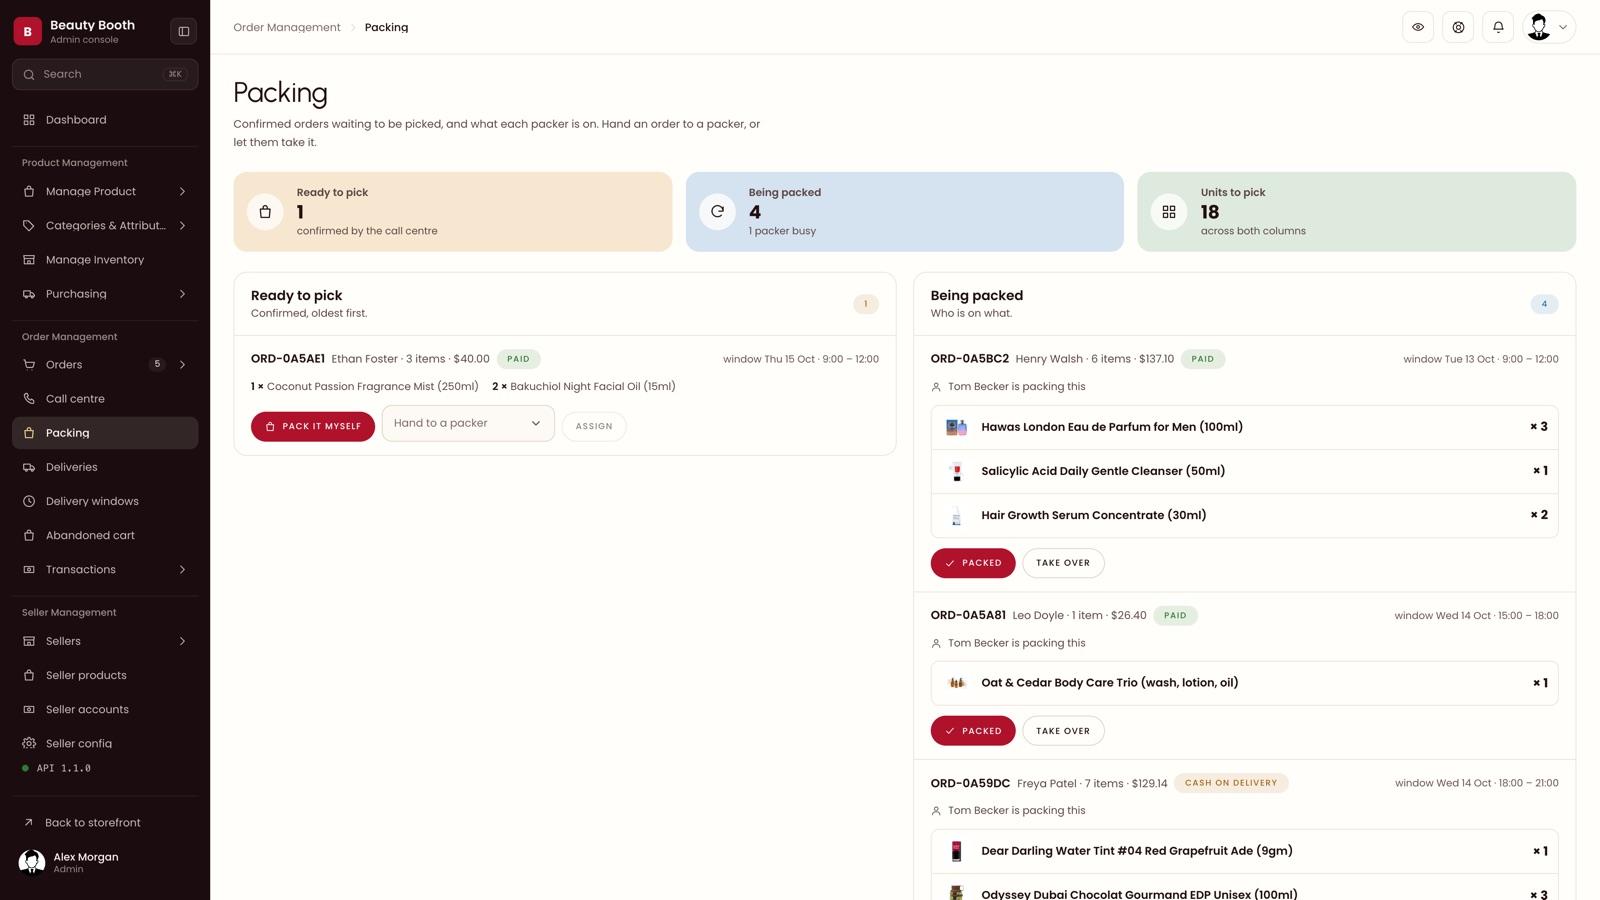1600x900 pixels.
Task: Click the Units to pick grid icon
Action: tap(1169, 212)
